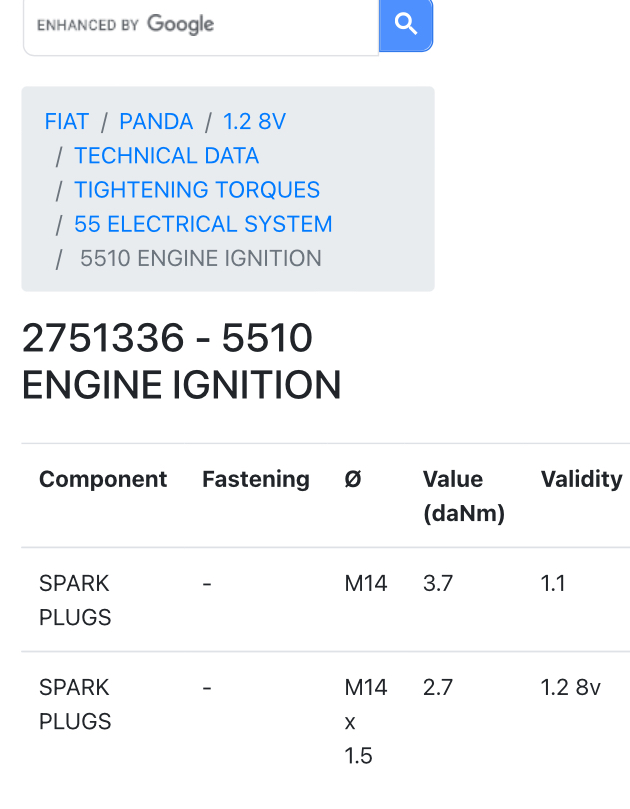Go to the PANDA breadcrumb link
This screenshot has width=630, height=809.
point(156,122)
